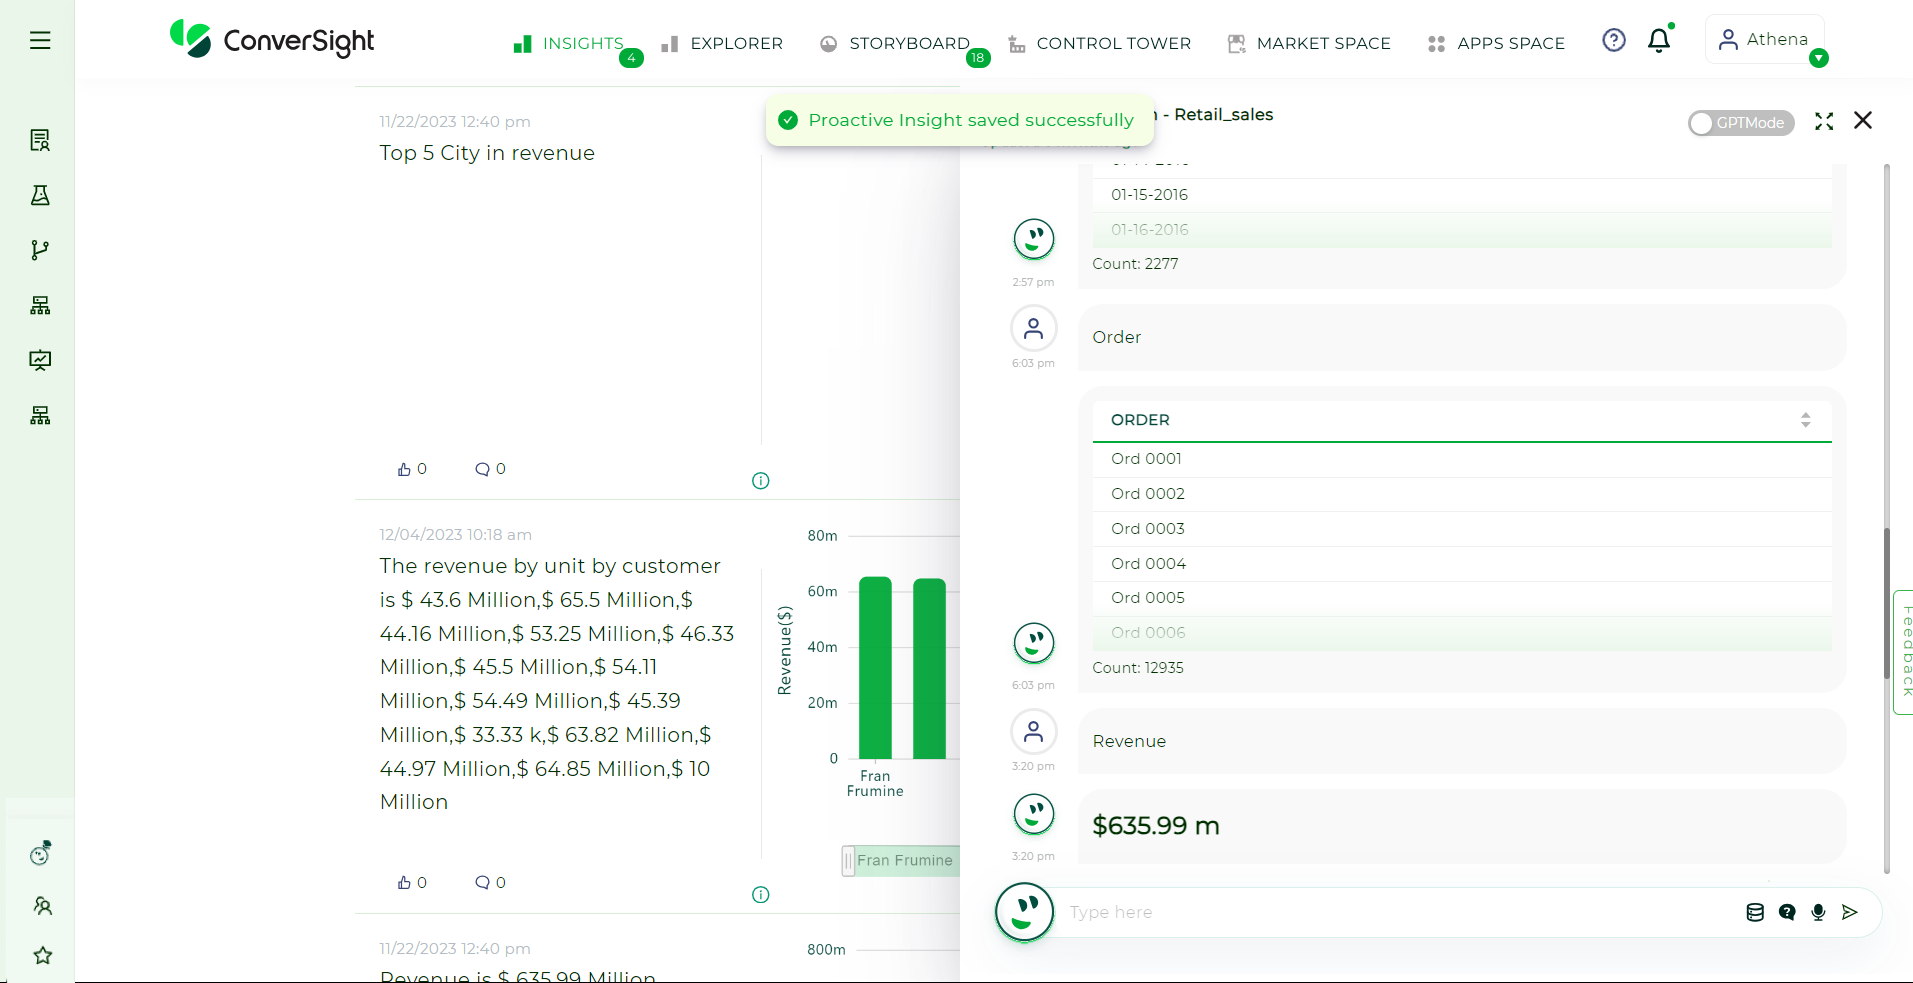
Task: Select row Ord 0003
Action: coord(1461,529)
